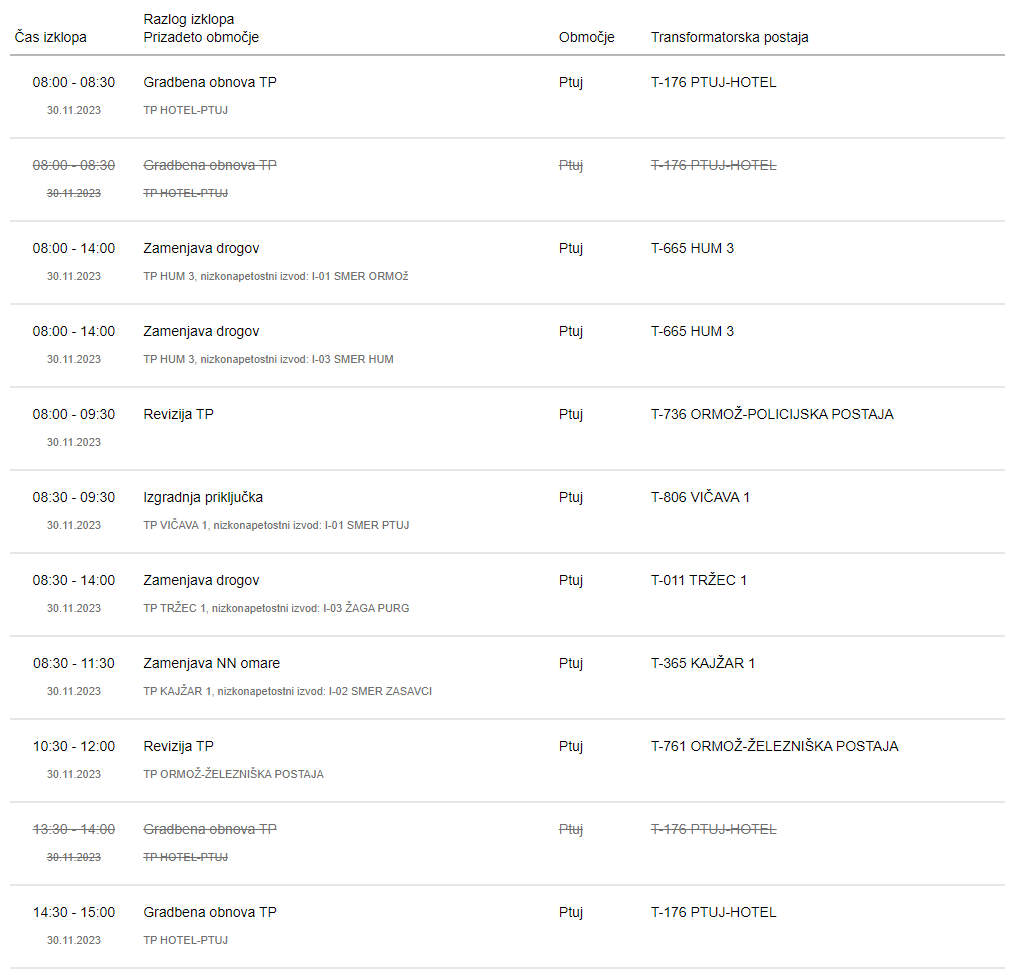Click the 'Čas izklopa' column header
The width and height of the screenshot is (1018, 979).
click(x=51, y=37)
